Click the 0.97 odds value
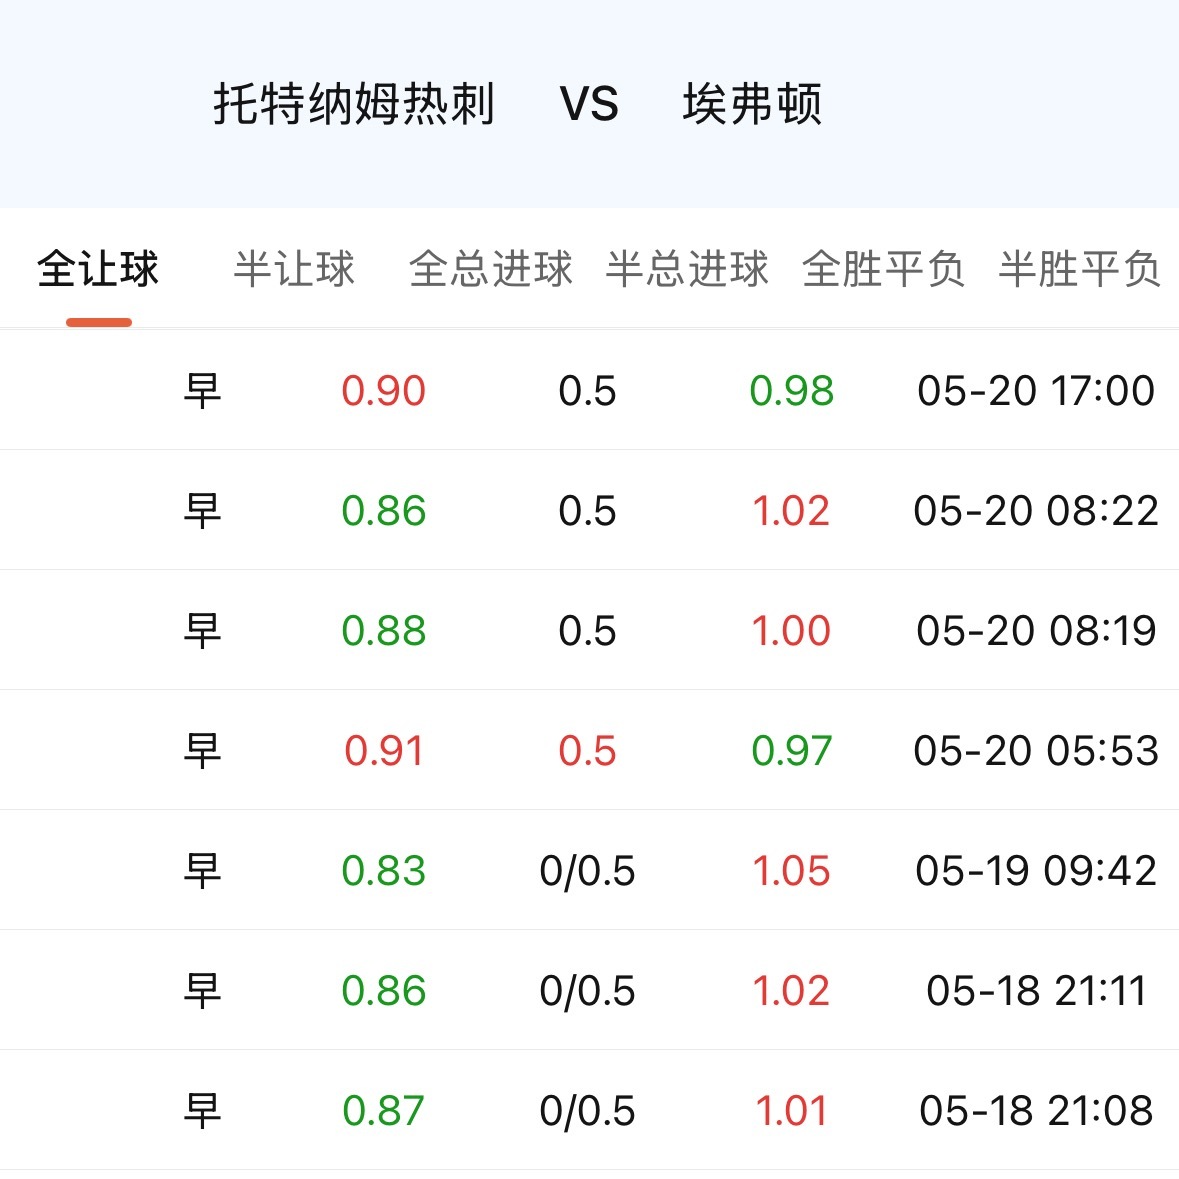The image size is (1179, 1179). pos(792,751)
